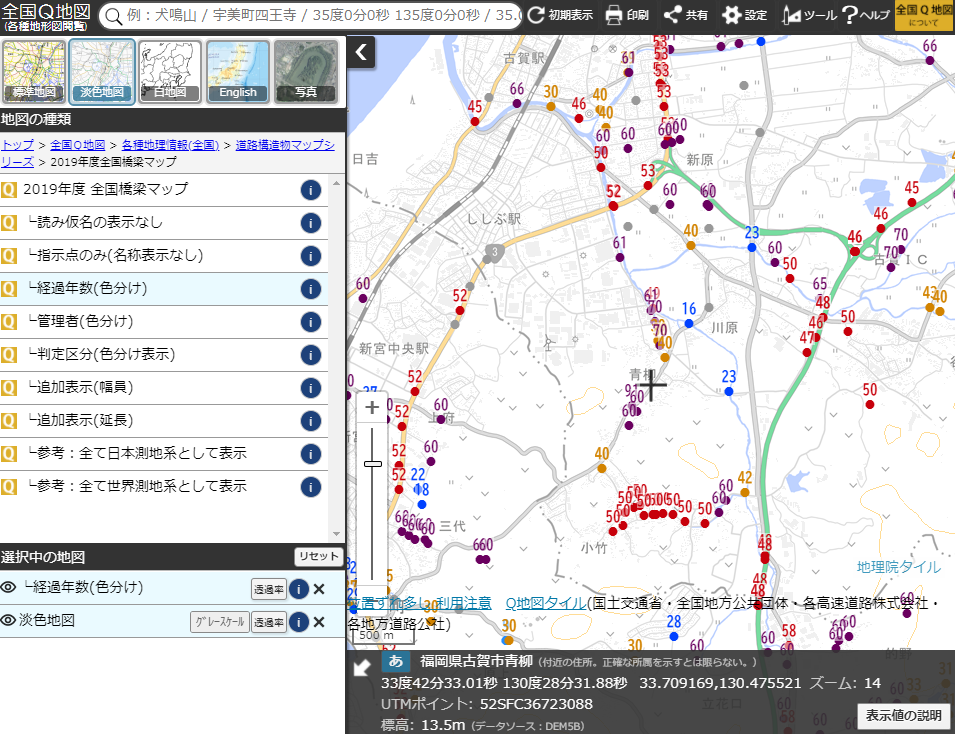This screenshot has height=734, width=955.
Task: Switch map to 写真 aerial imagery
Action: (305, 70)
